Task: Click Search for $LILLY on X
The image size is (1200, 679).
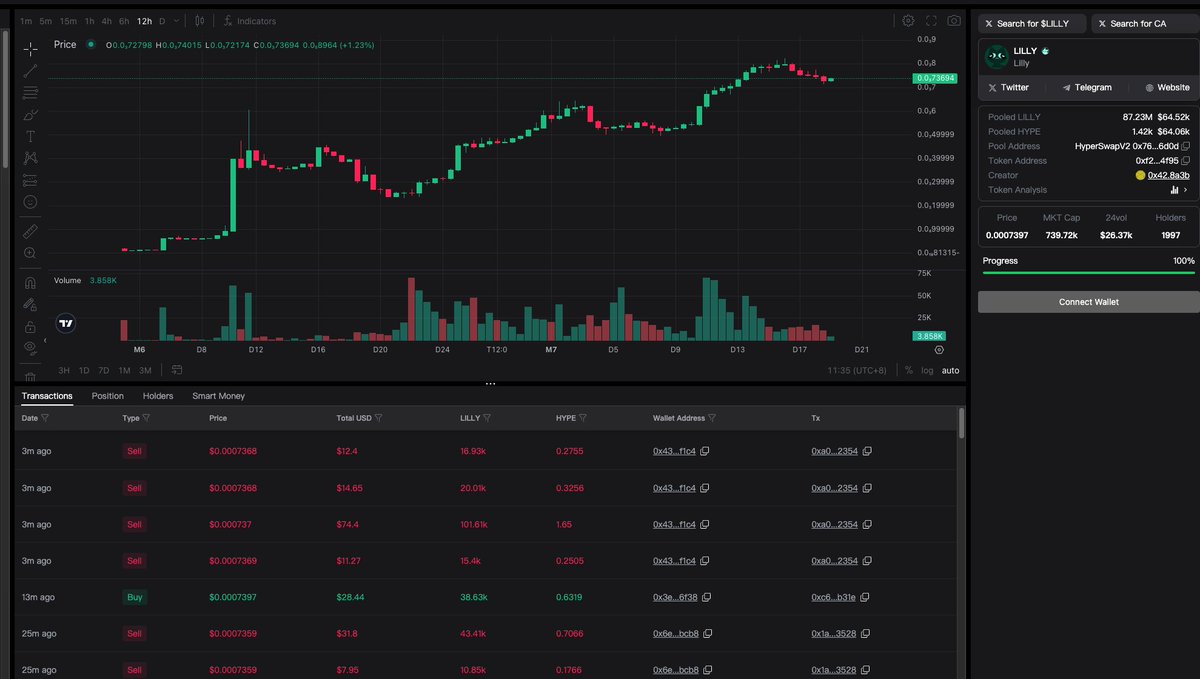Action: pos(1031,23)
